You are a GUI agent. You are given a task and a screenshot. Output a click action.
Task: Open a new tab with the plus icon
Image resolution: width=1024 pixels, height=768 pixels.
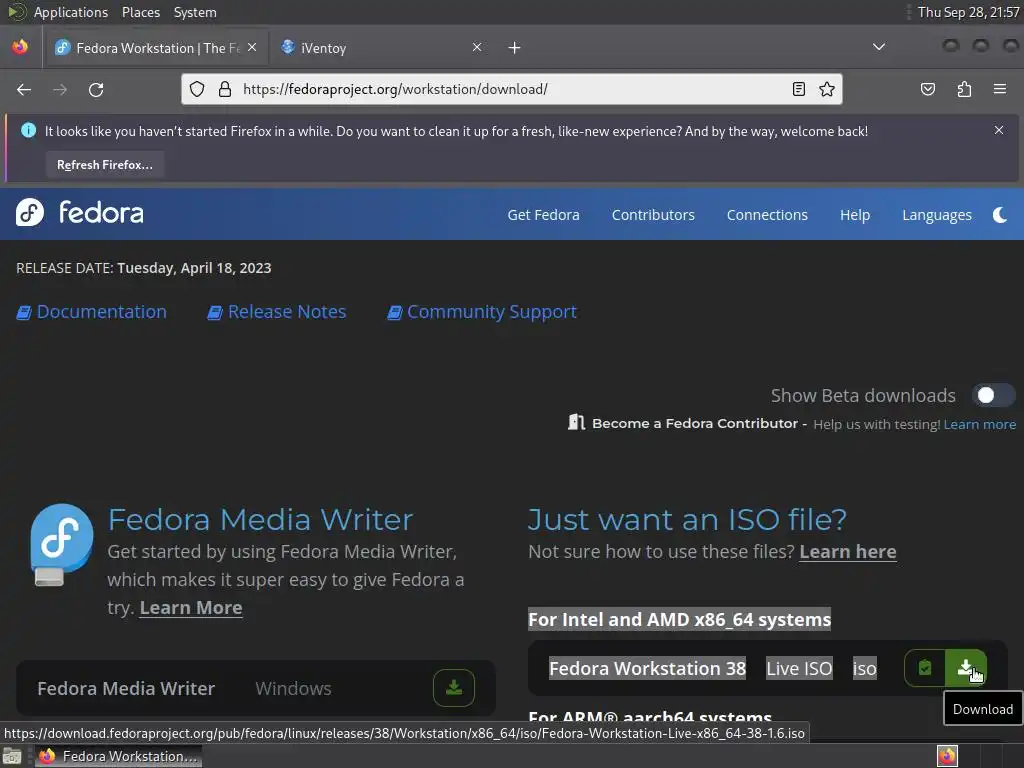[x=515, y=48]
